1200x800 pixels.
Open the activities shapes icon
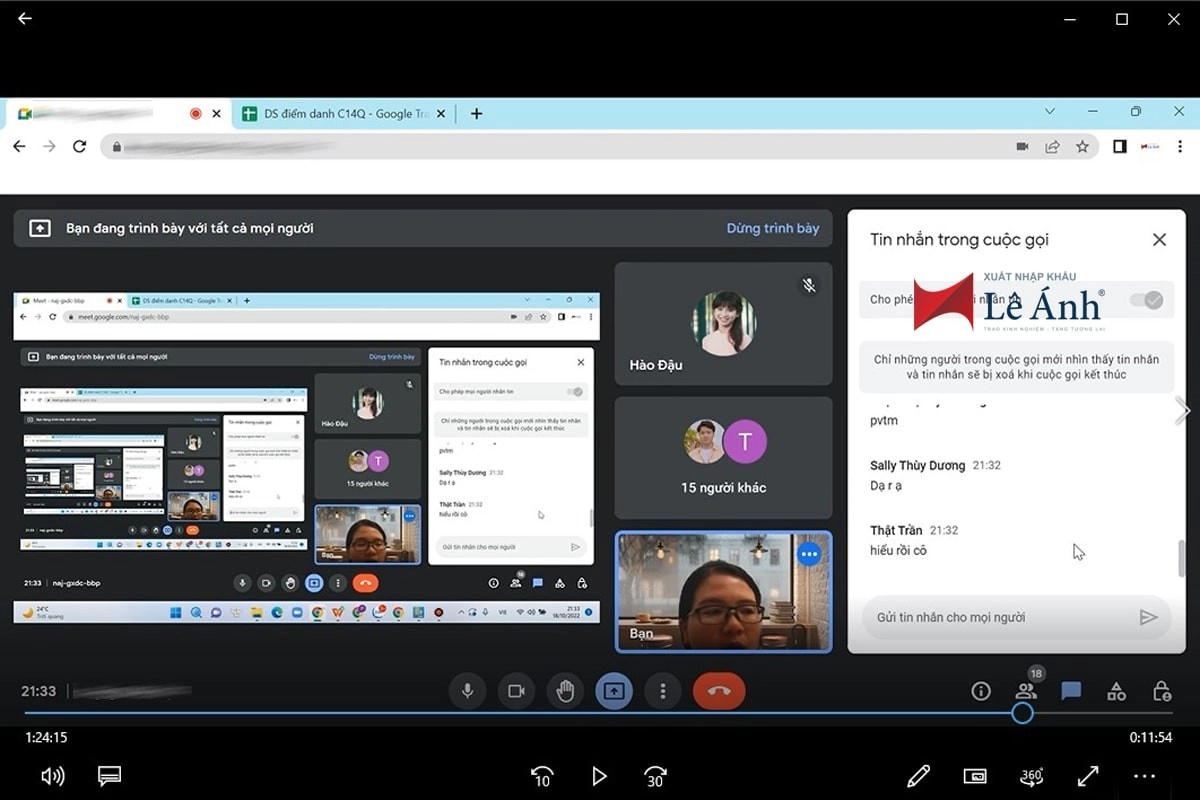[x=1116, y=691]
